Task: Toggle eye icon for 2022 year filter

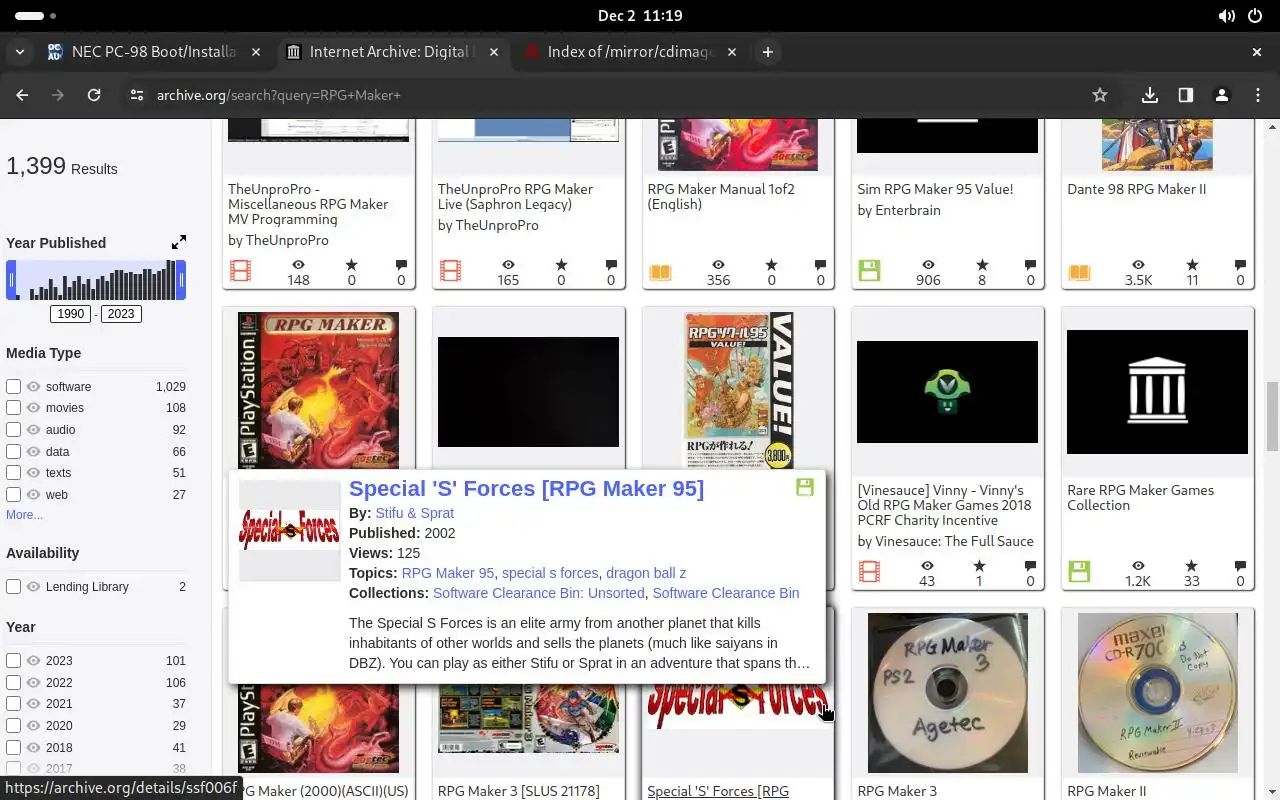Action: pyautogui.click(x=33, y=682)
